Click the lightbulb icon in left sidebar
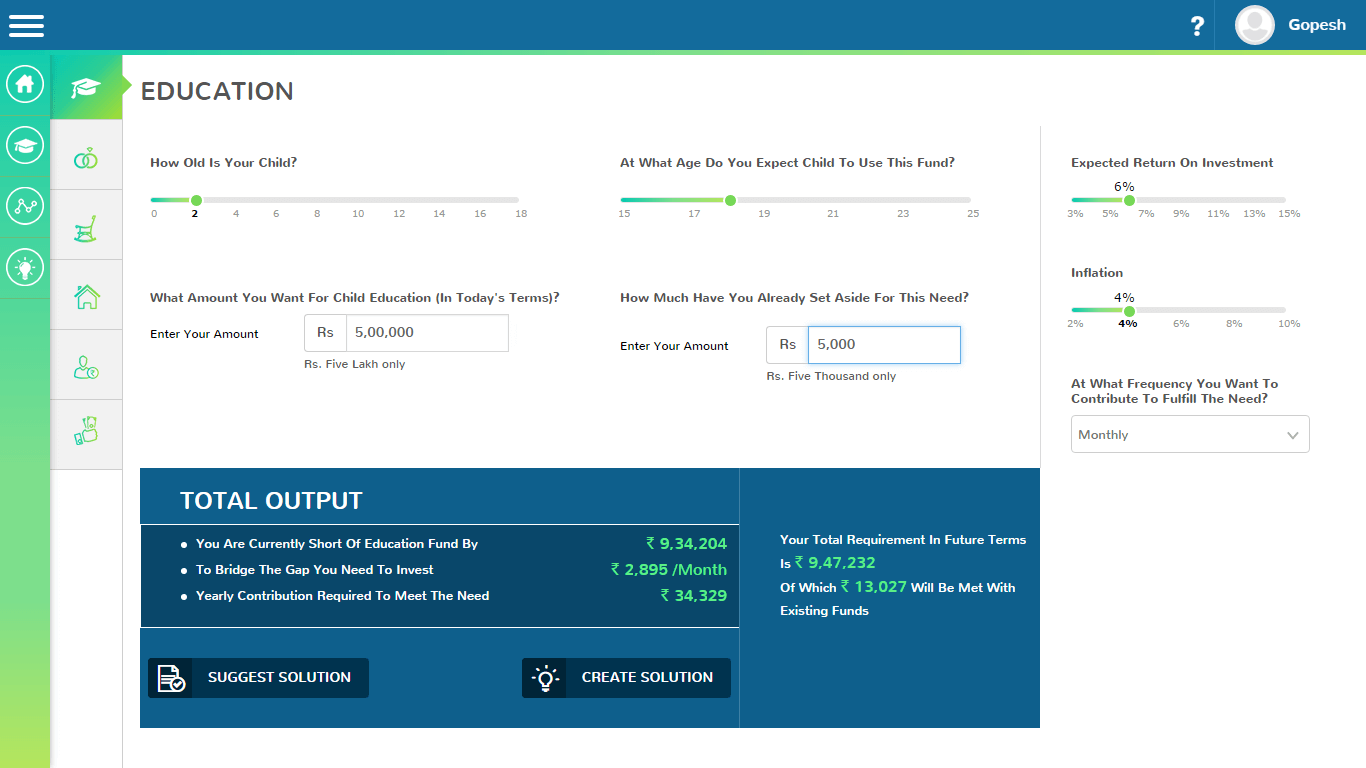Viewport: 1366px width, 768px height. (x=25, y=268)
